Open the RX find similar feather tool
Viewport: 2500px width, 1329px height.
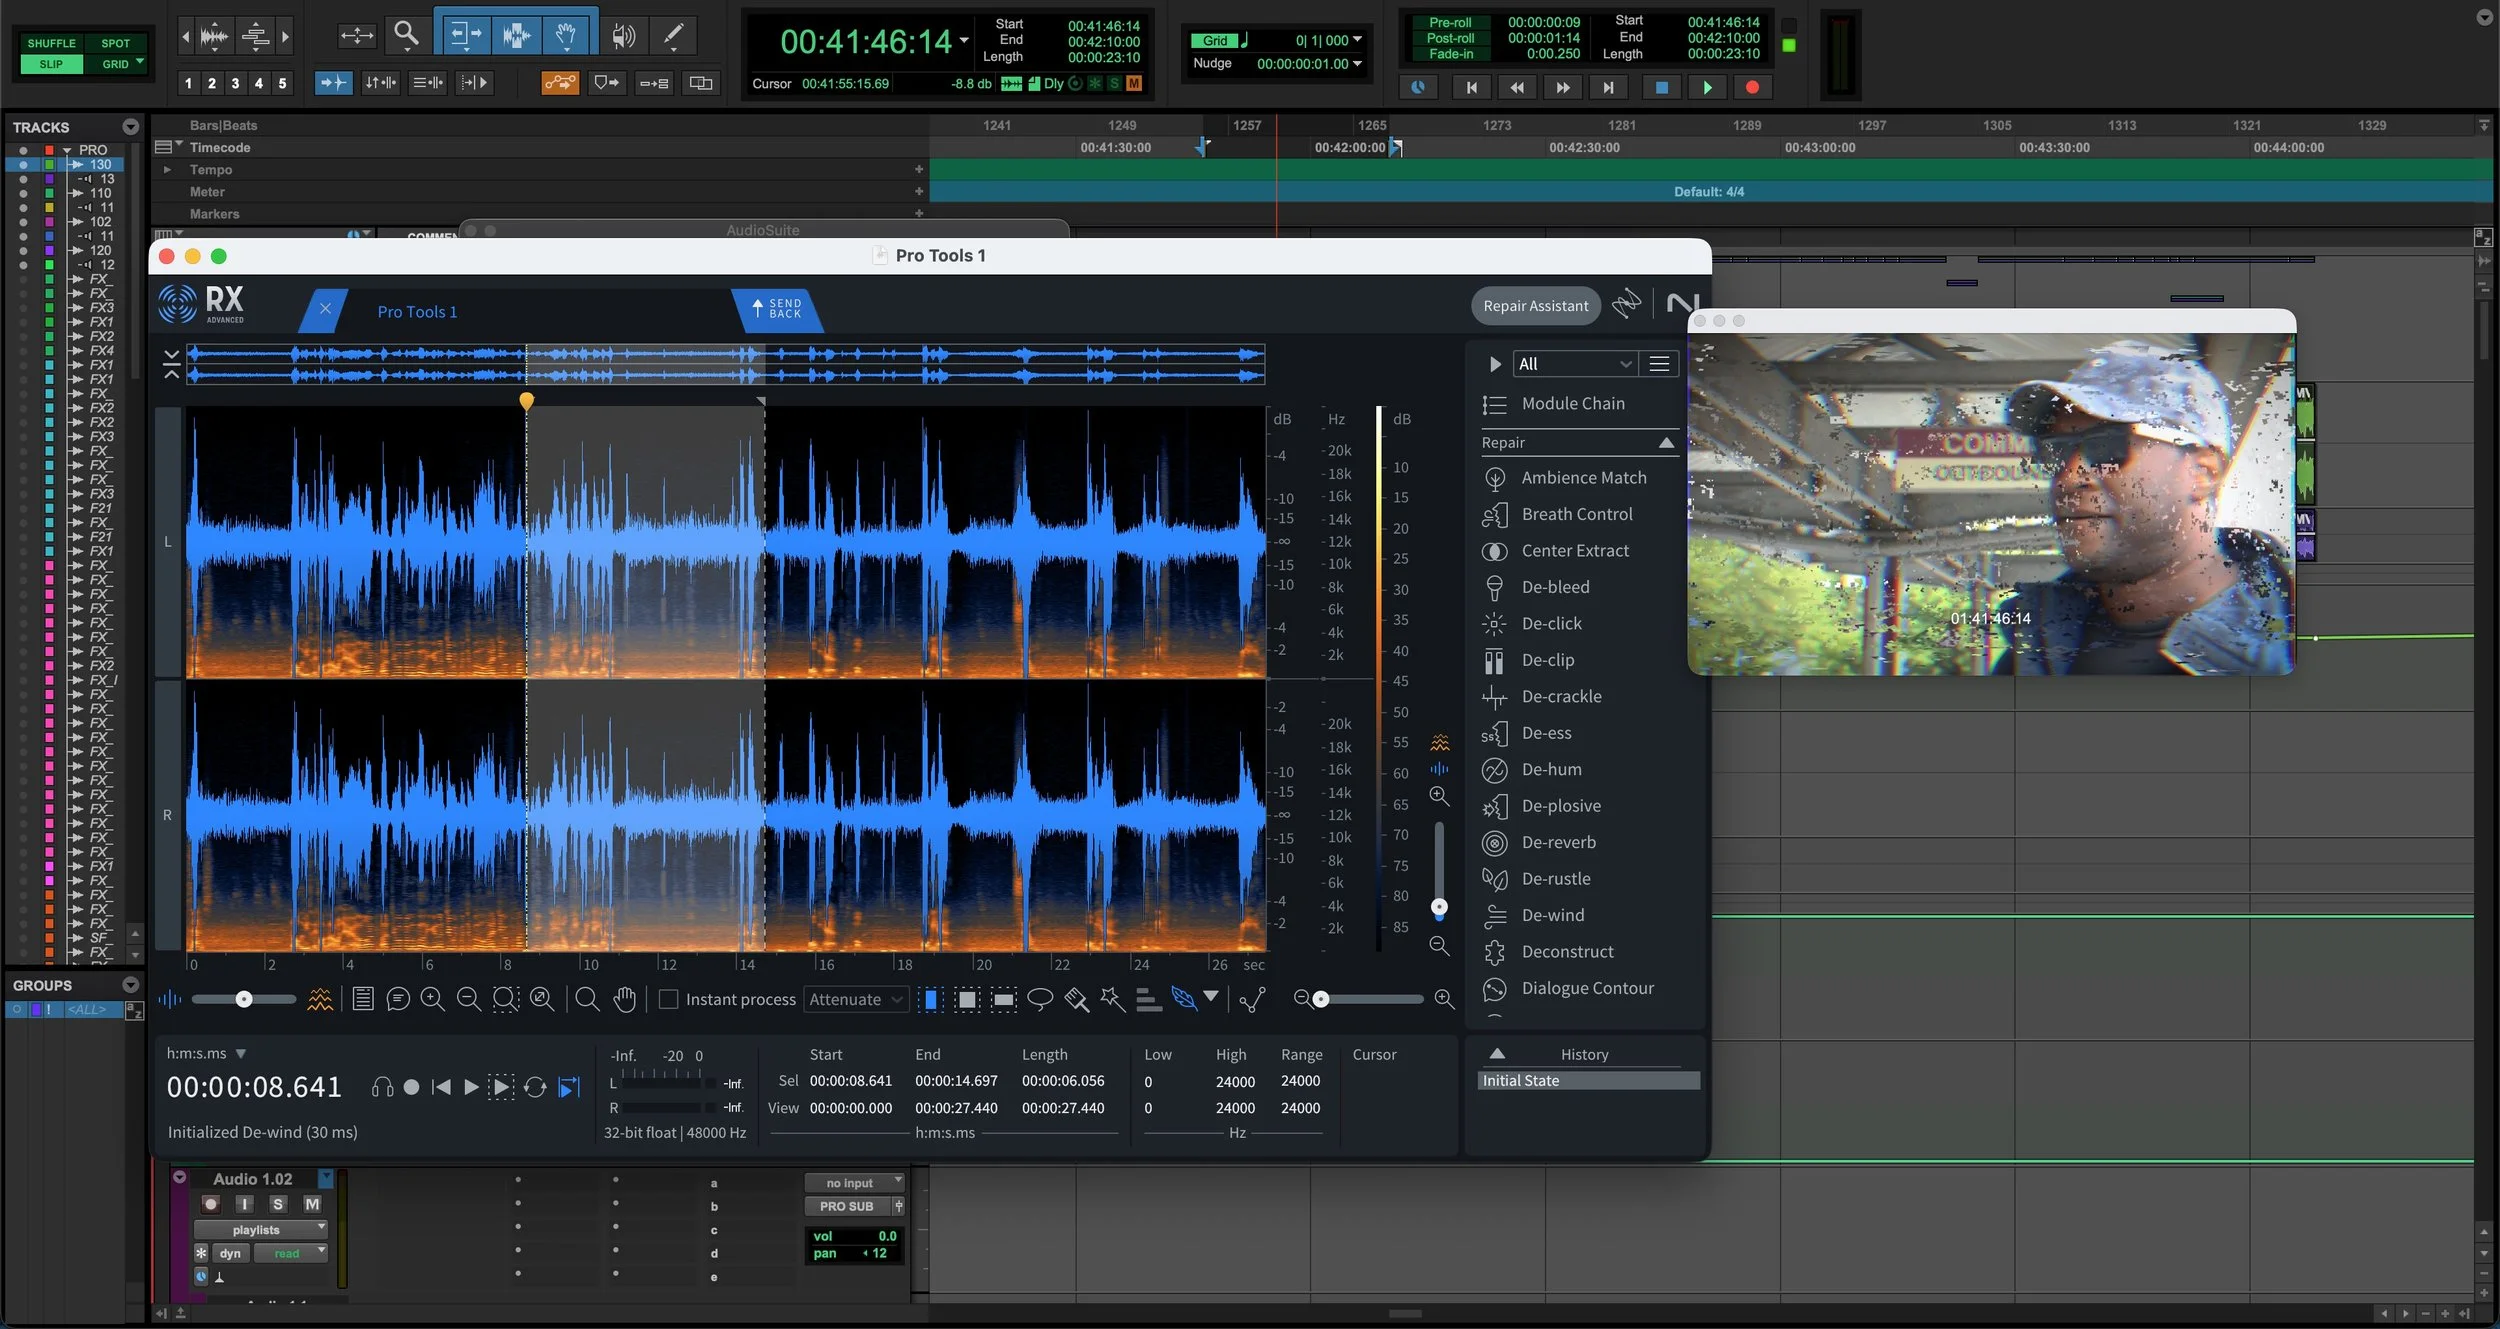1184,998
